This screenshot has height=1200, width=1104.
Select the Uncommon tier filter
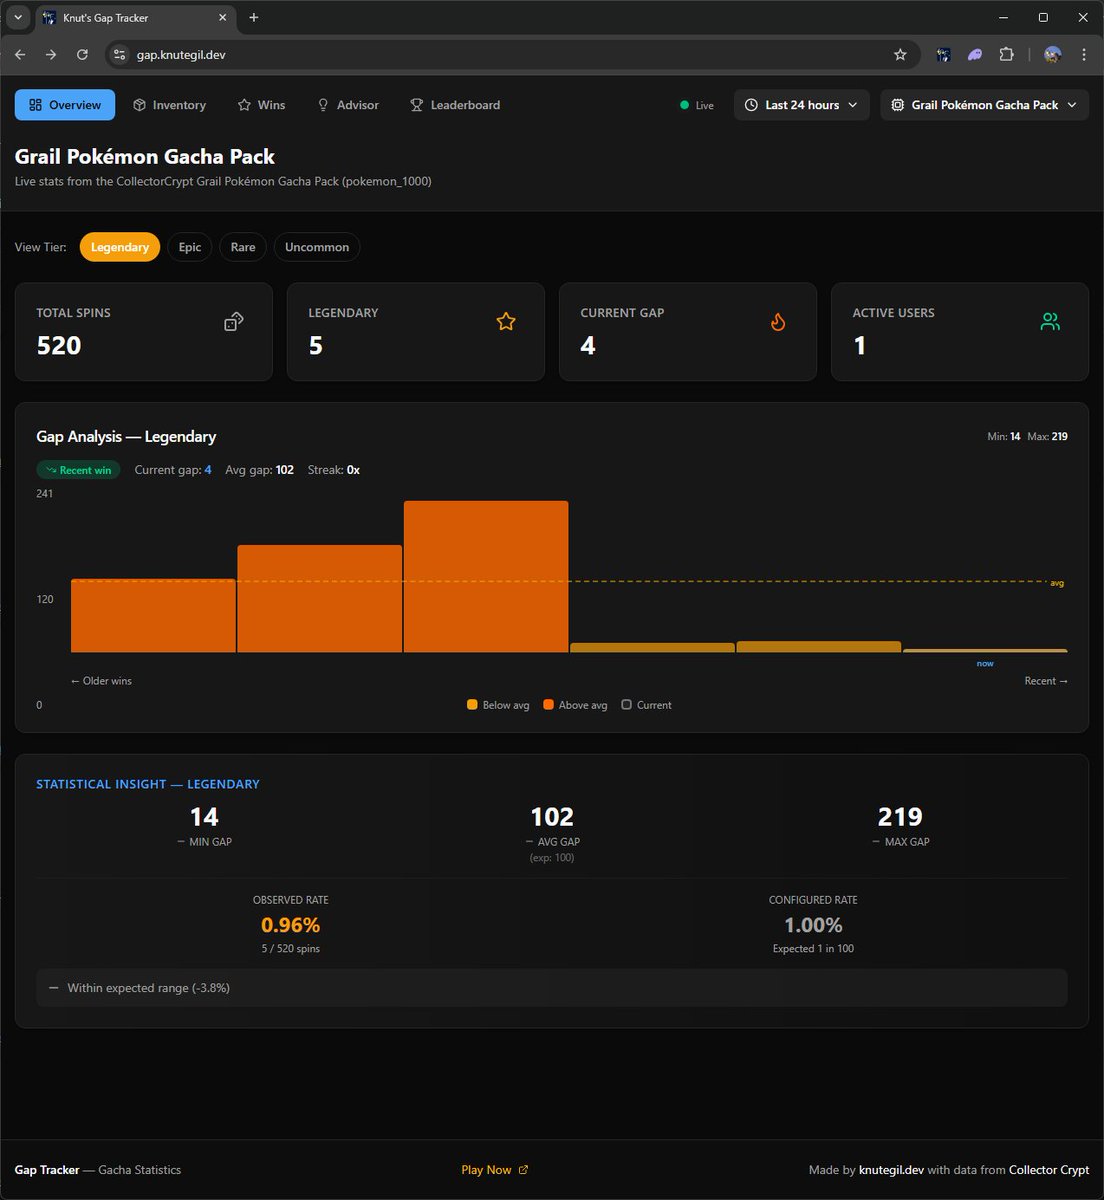click(x=317, y=247)
